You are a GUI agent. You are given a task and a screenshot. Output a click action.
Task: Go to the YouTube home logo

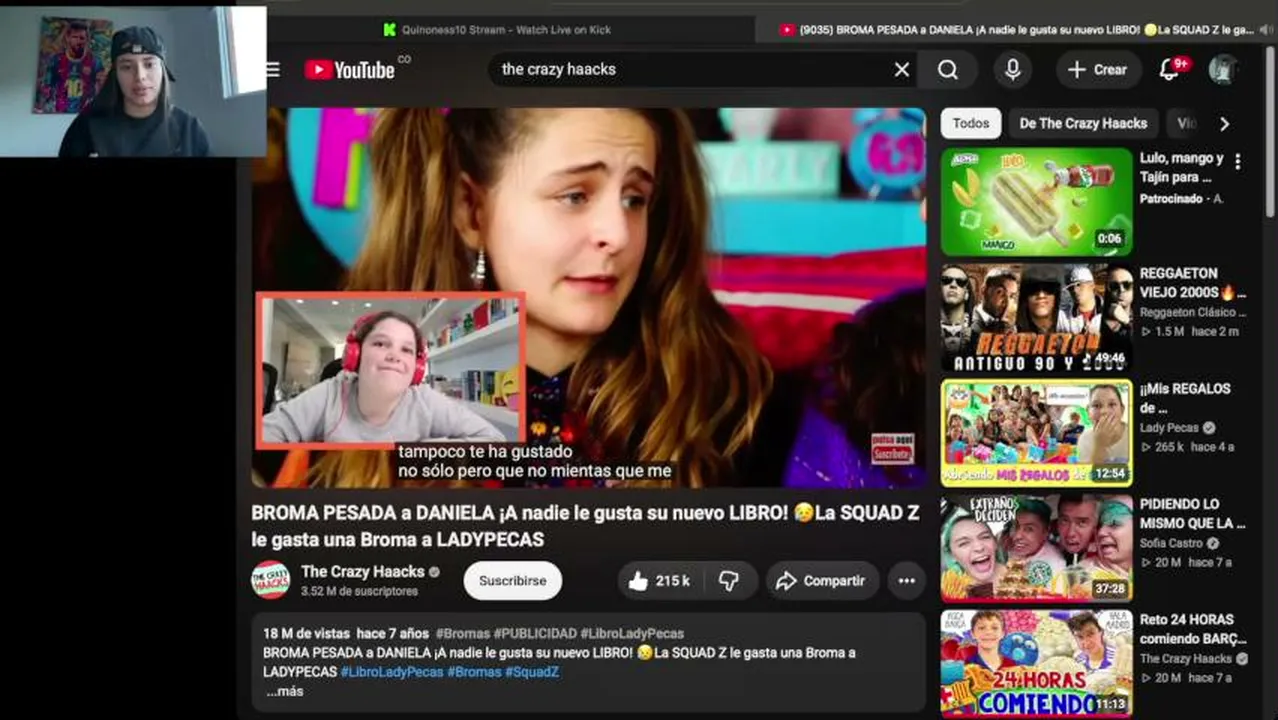pos(350,69)
